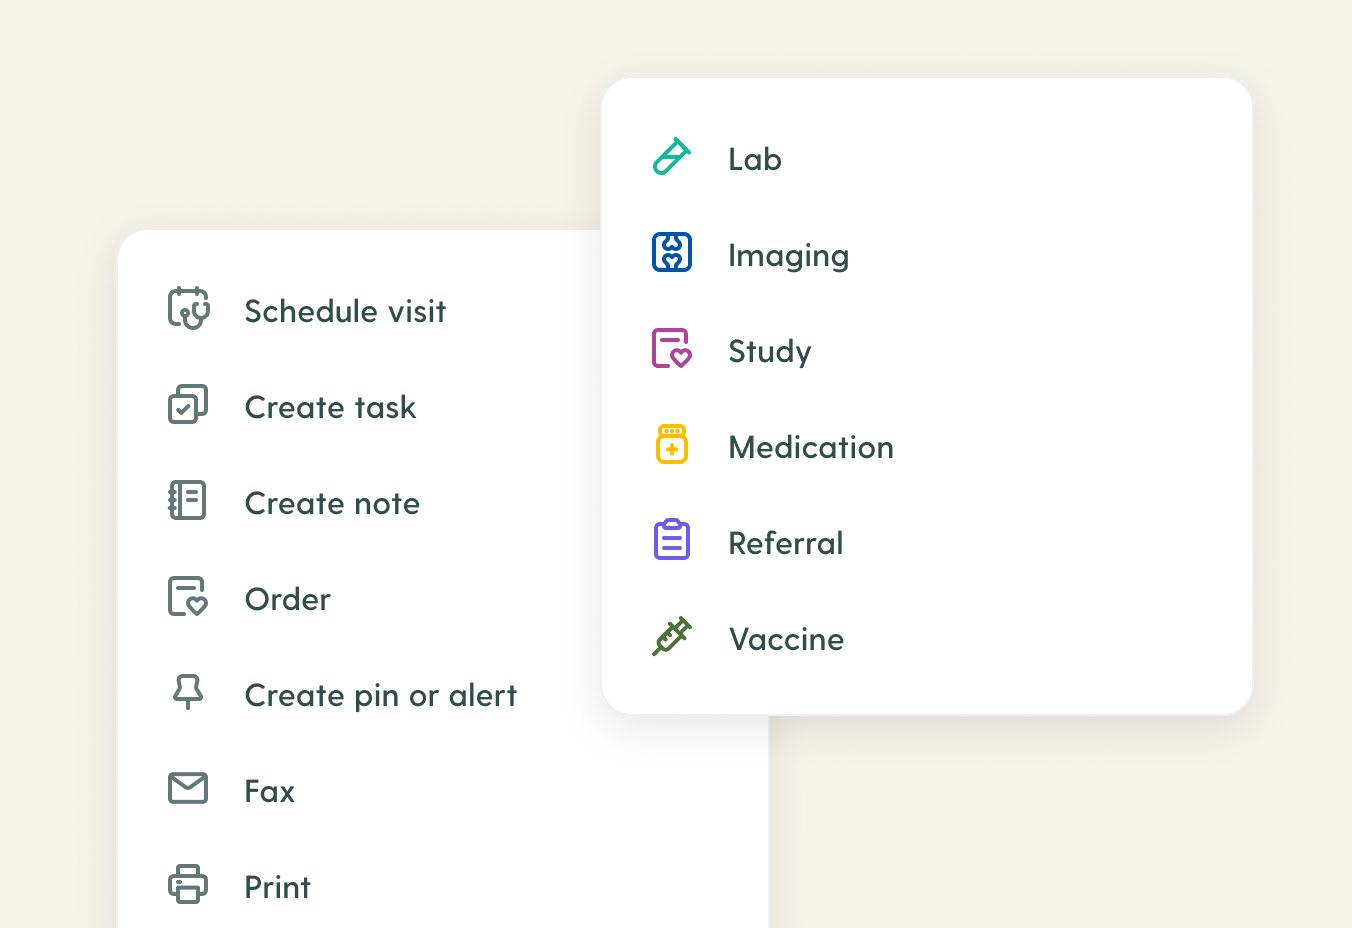This screenshot has width=1352, height=928.
Task: Select the Schedule visit stethoscope icon
Action: (x=188, y=309)
